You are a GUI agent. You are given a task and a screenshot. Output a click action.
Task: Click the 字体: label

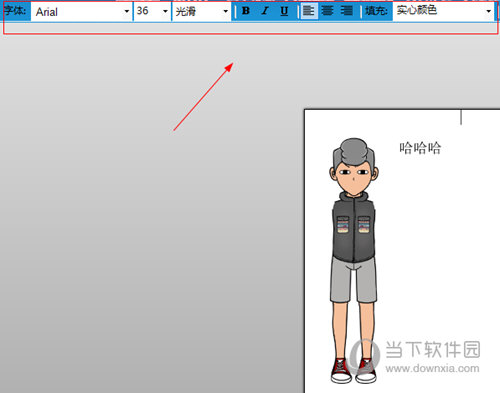point(15,11)
